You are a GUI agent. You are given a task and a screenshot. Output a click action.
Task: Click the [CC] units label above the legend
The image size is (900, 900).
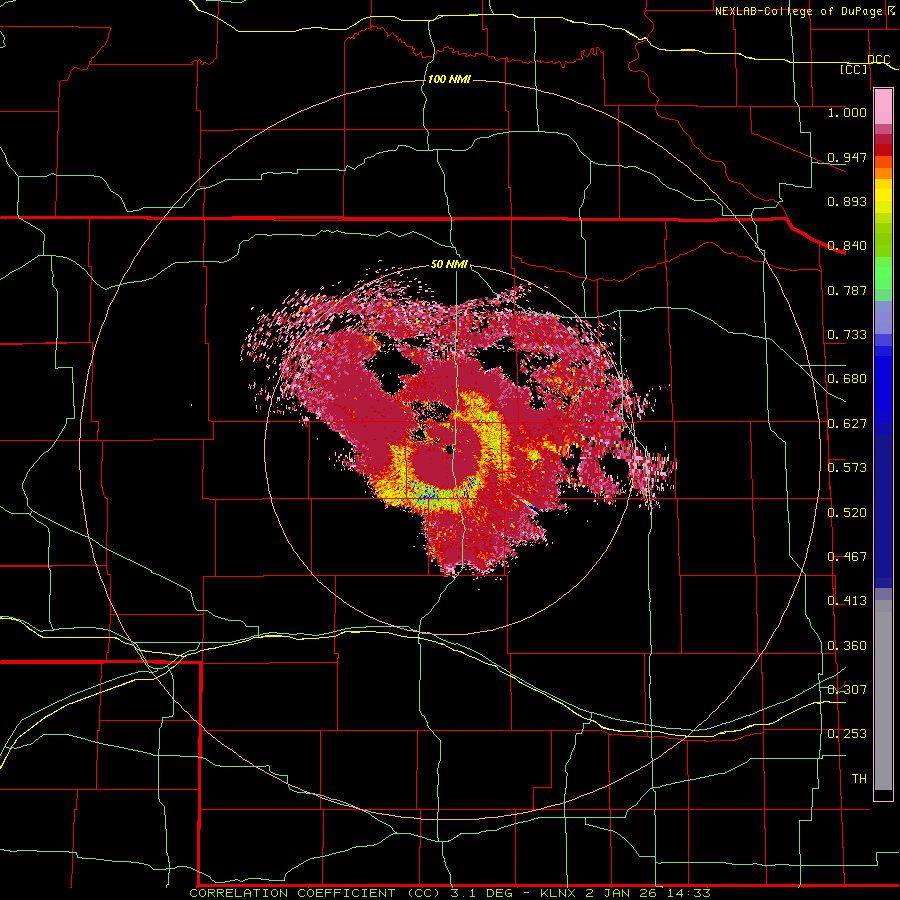[x=854, y=69]
